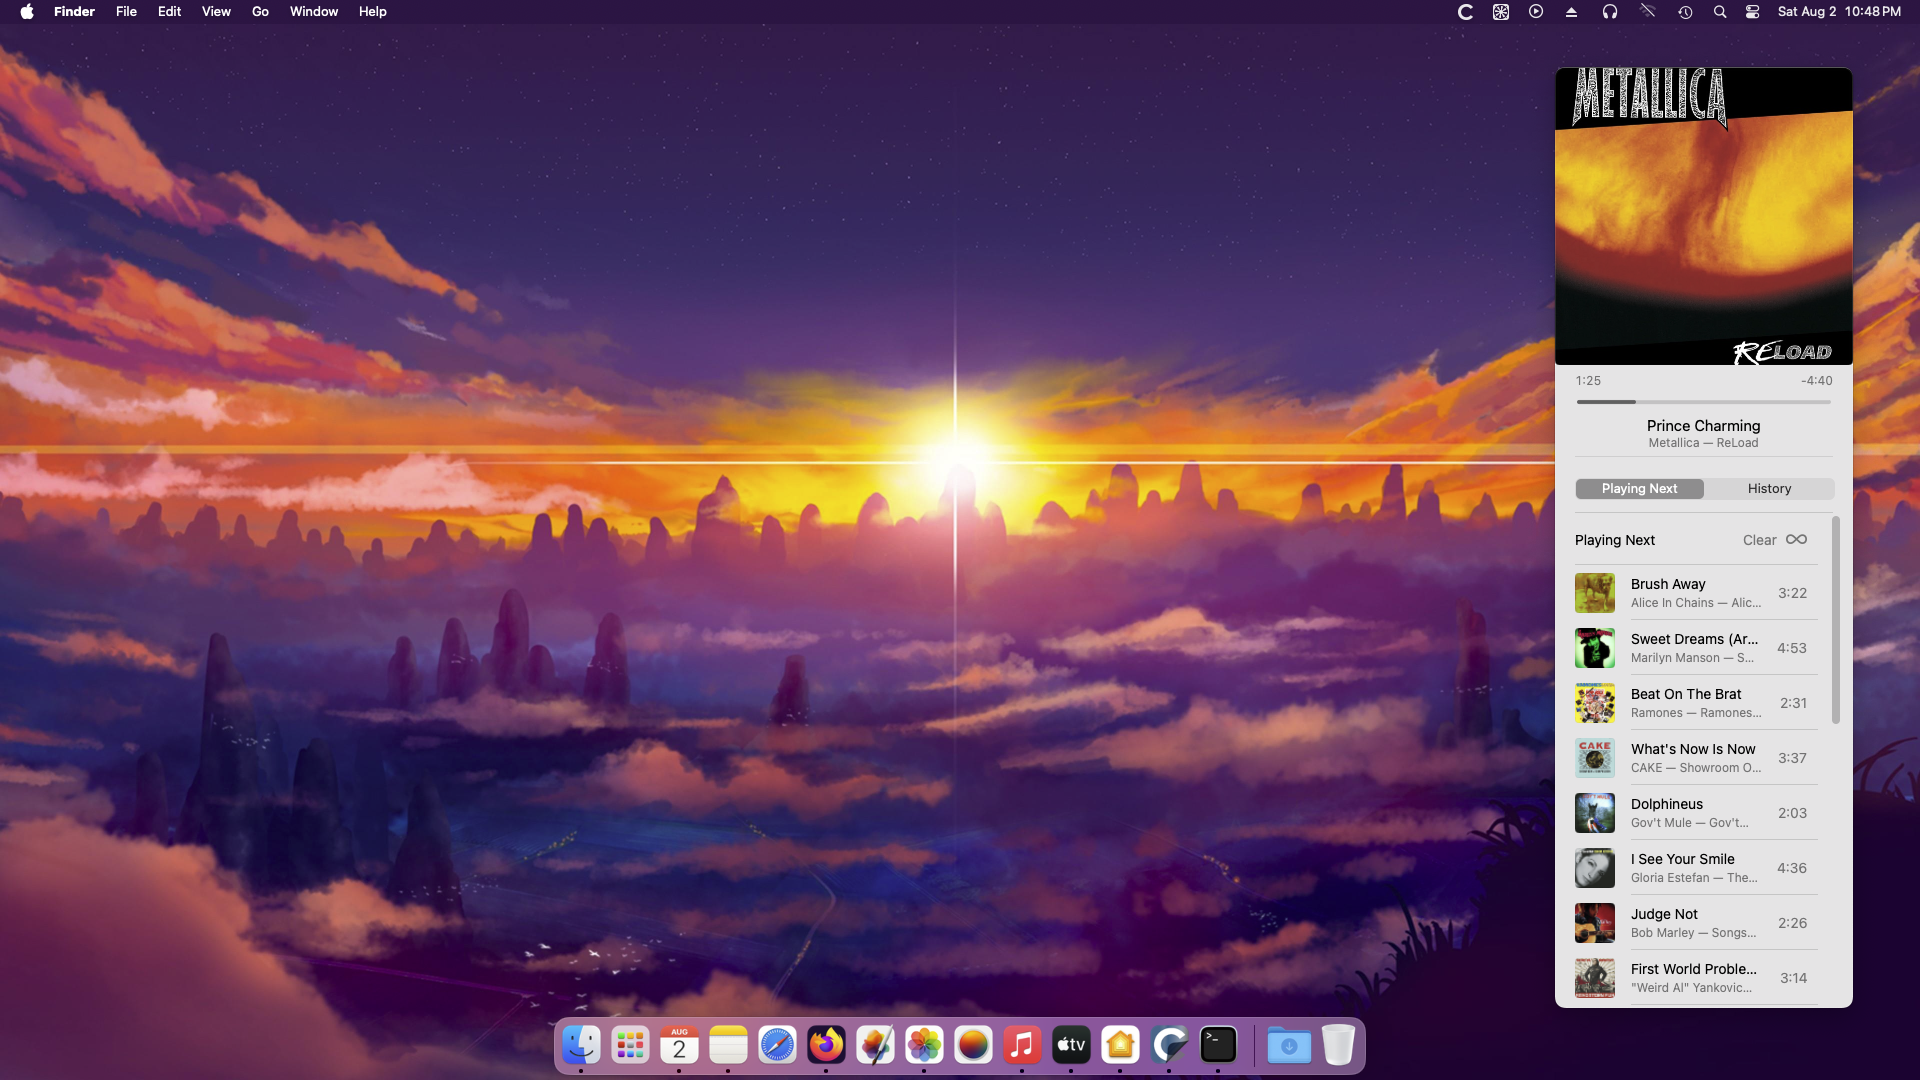The width and height of the screenshot is (1920, 1080).
Task: Switch to the History tab
Action: tap(1769, 489)
